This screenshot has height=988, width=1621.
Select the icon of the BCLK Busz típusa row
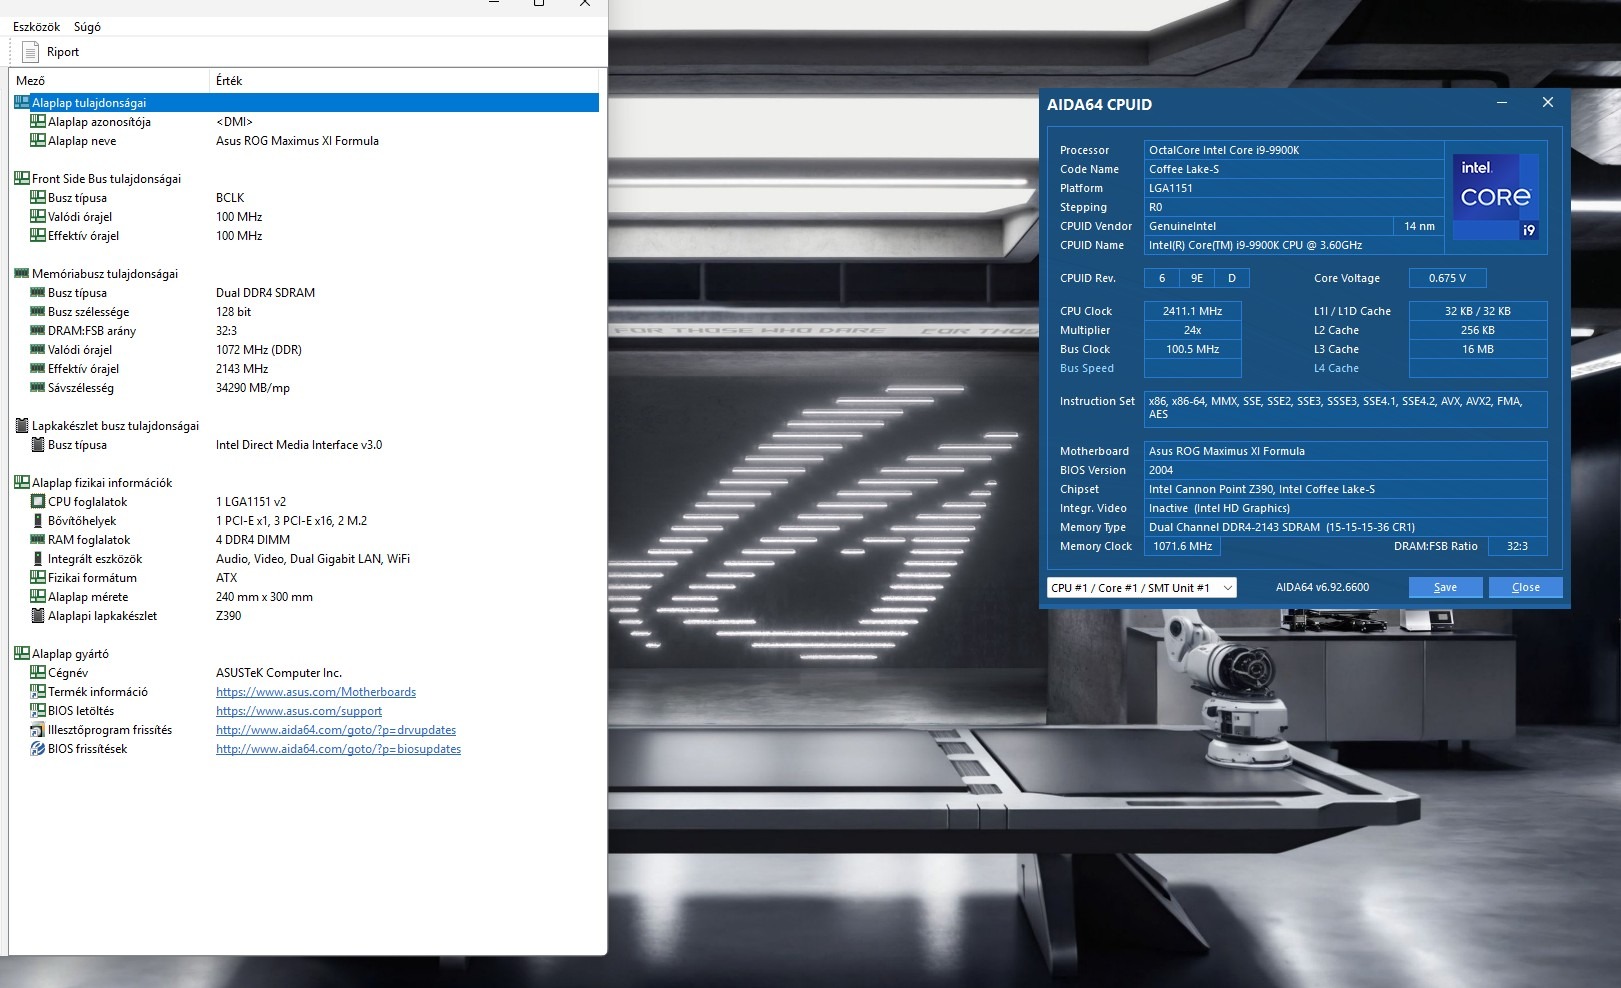click(38, 197)
